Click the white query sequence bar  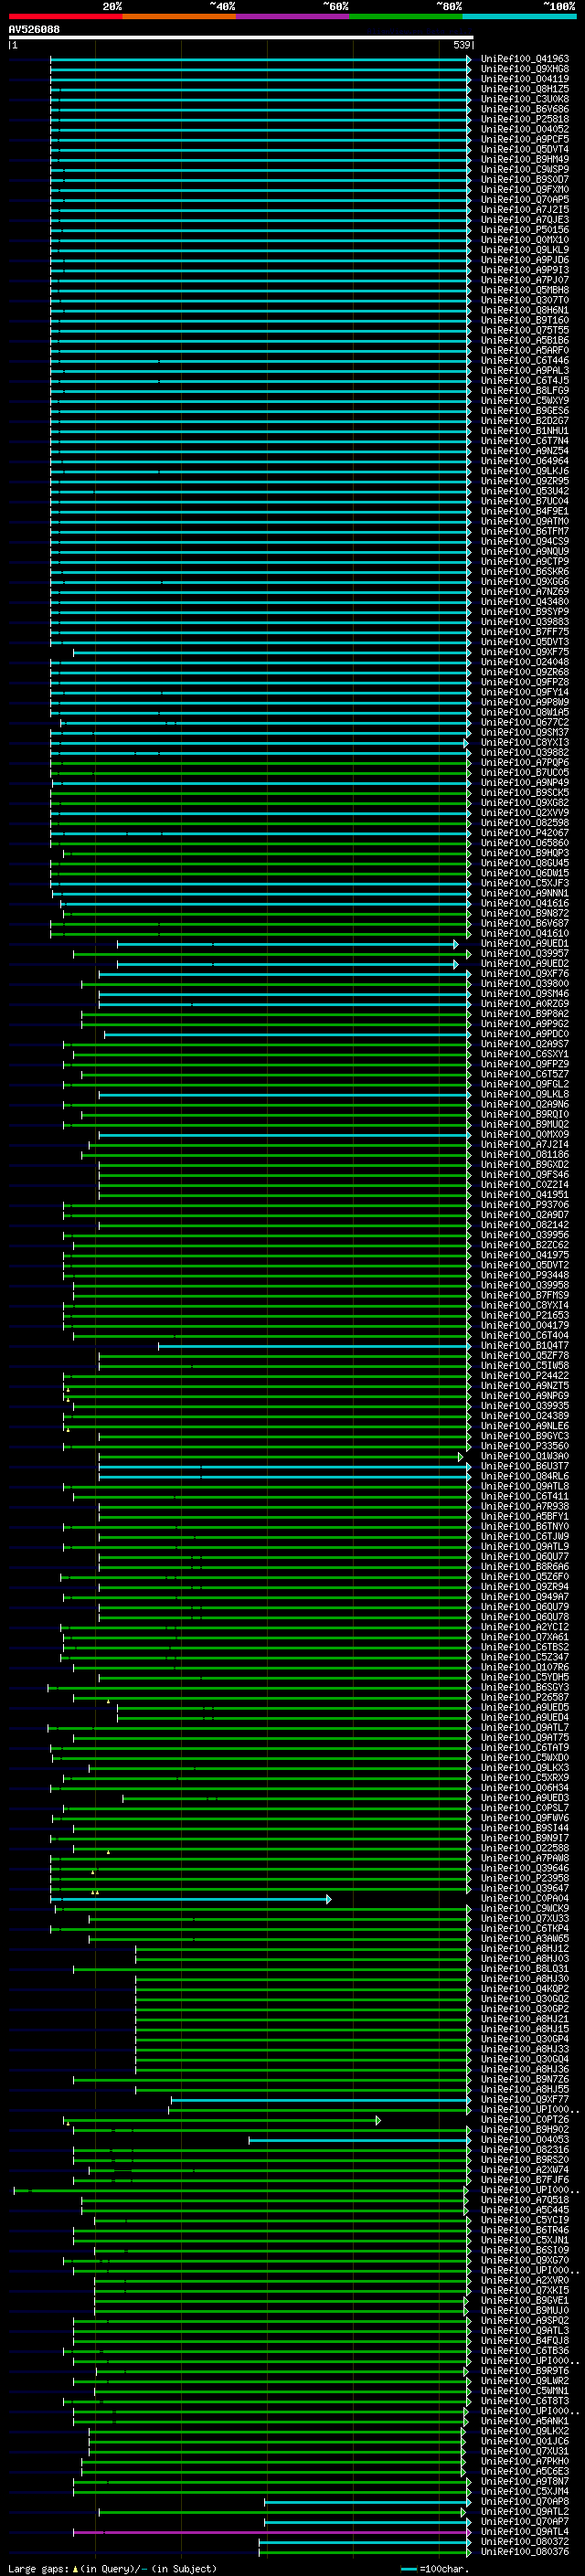pyautogui.click(x=241, y=38)
